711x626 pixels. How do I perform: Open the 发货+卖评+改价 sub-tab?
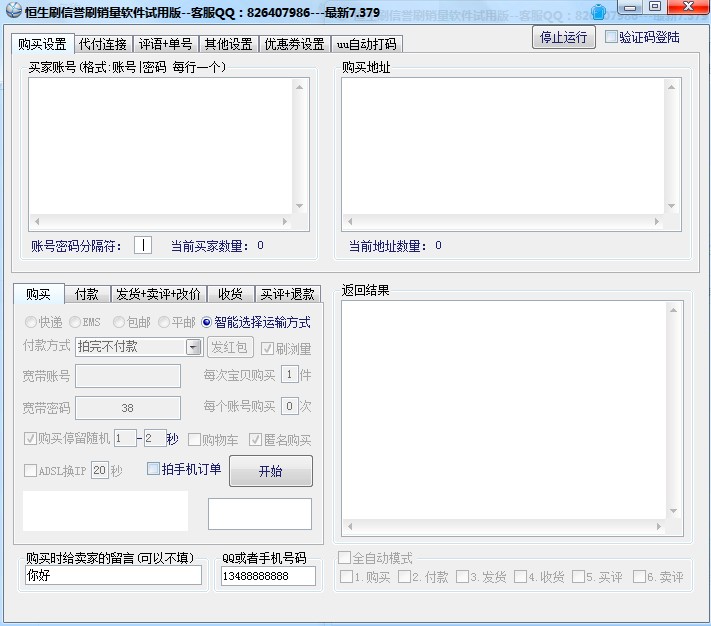158,294
